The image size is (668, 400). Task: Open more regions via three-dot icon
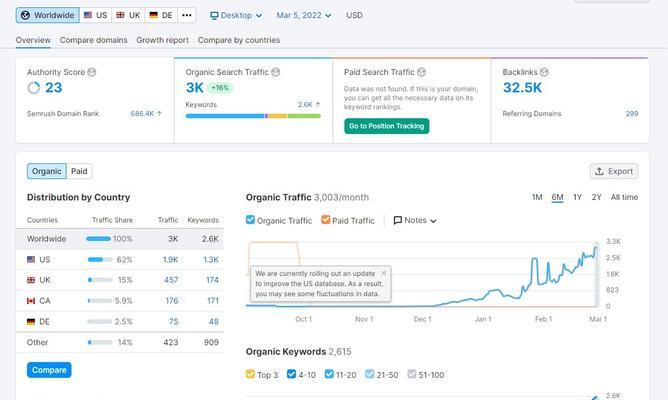point(187,15)
